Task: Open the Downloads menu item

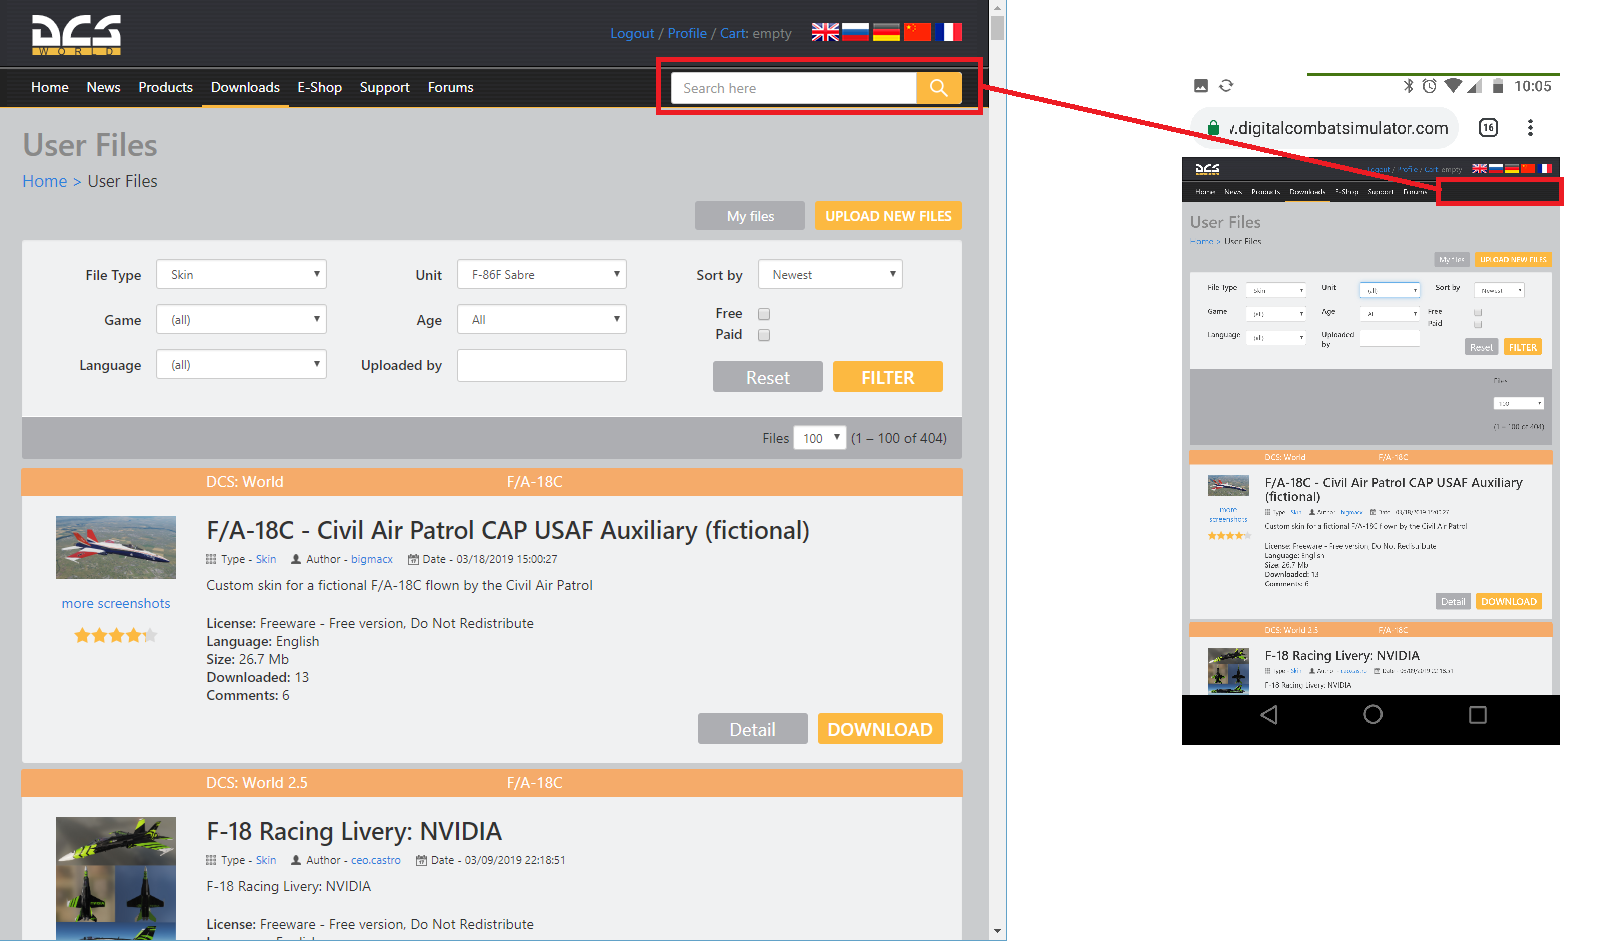Action: coord(245,87)
